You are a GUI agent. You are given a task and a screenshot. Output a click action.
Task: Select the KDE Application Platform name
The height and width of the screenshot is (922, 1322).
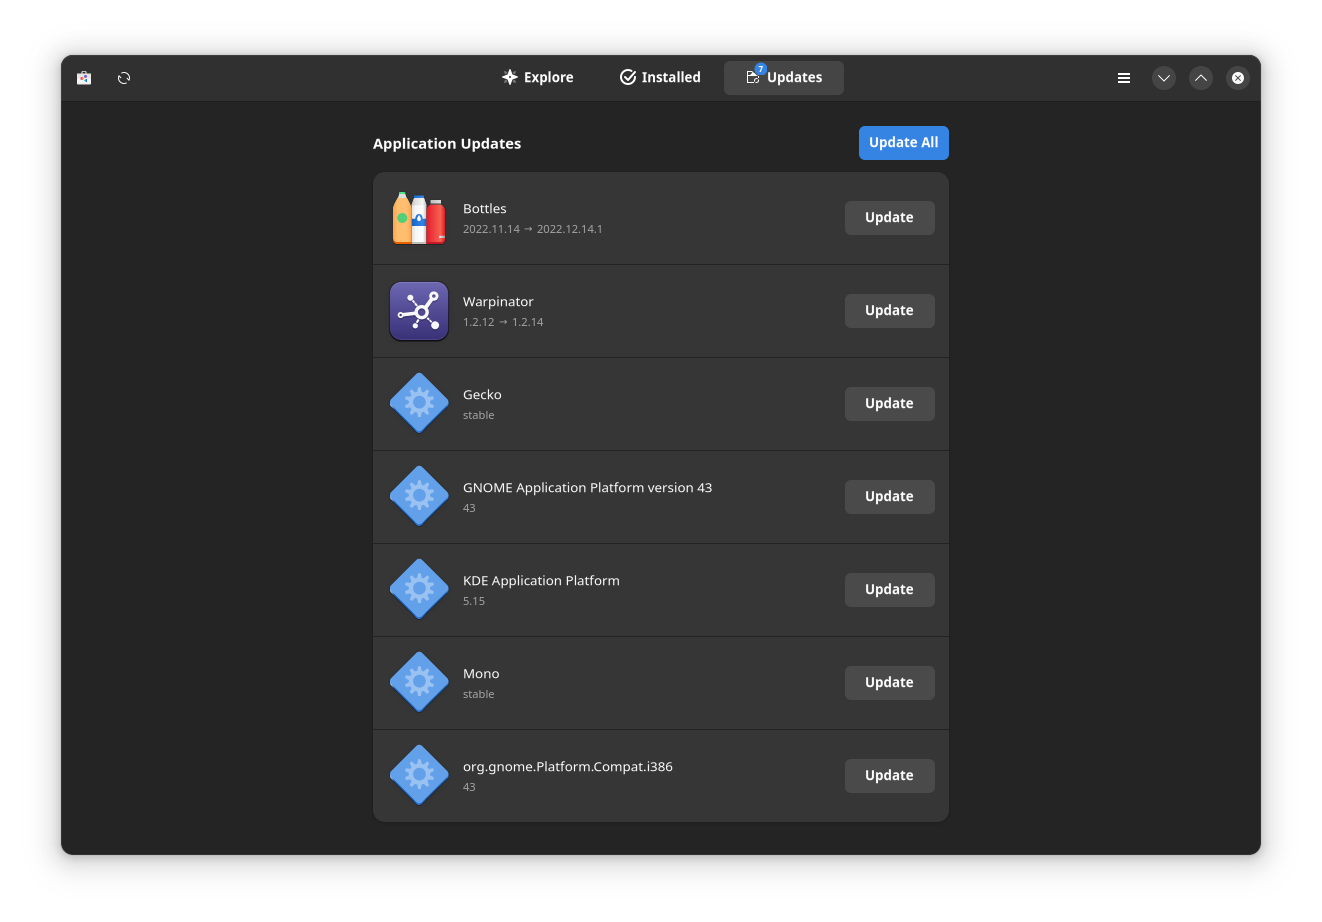541,581
